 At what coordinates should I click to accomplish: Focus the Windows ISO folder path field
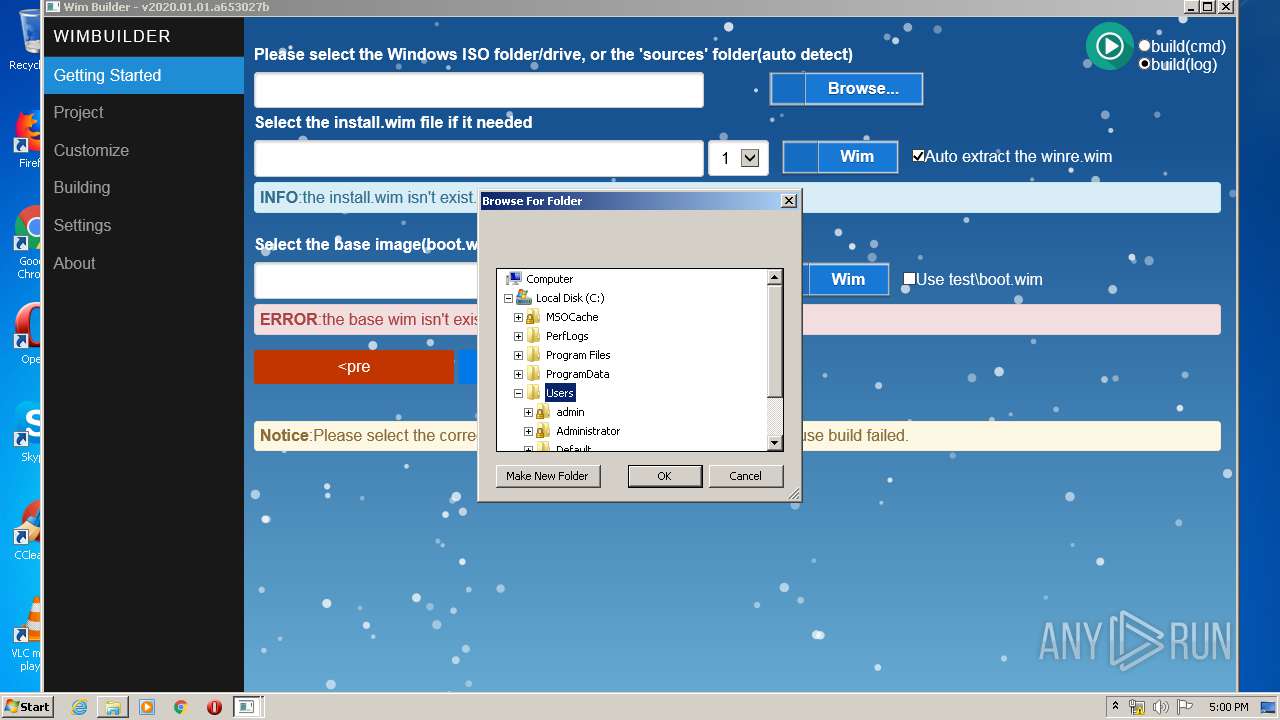click(x=479, y=89)
